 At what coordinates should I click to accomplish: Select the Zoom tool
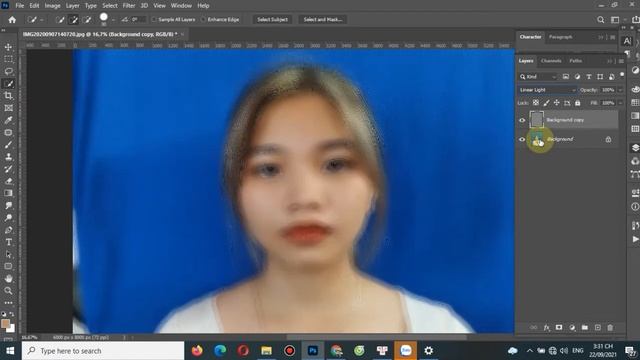(8, 291)
